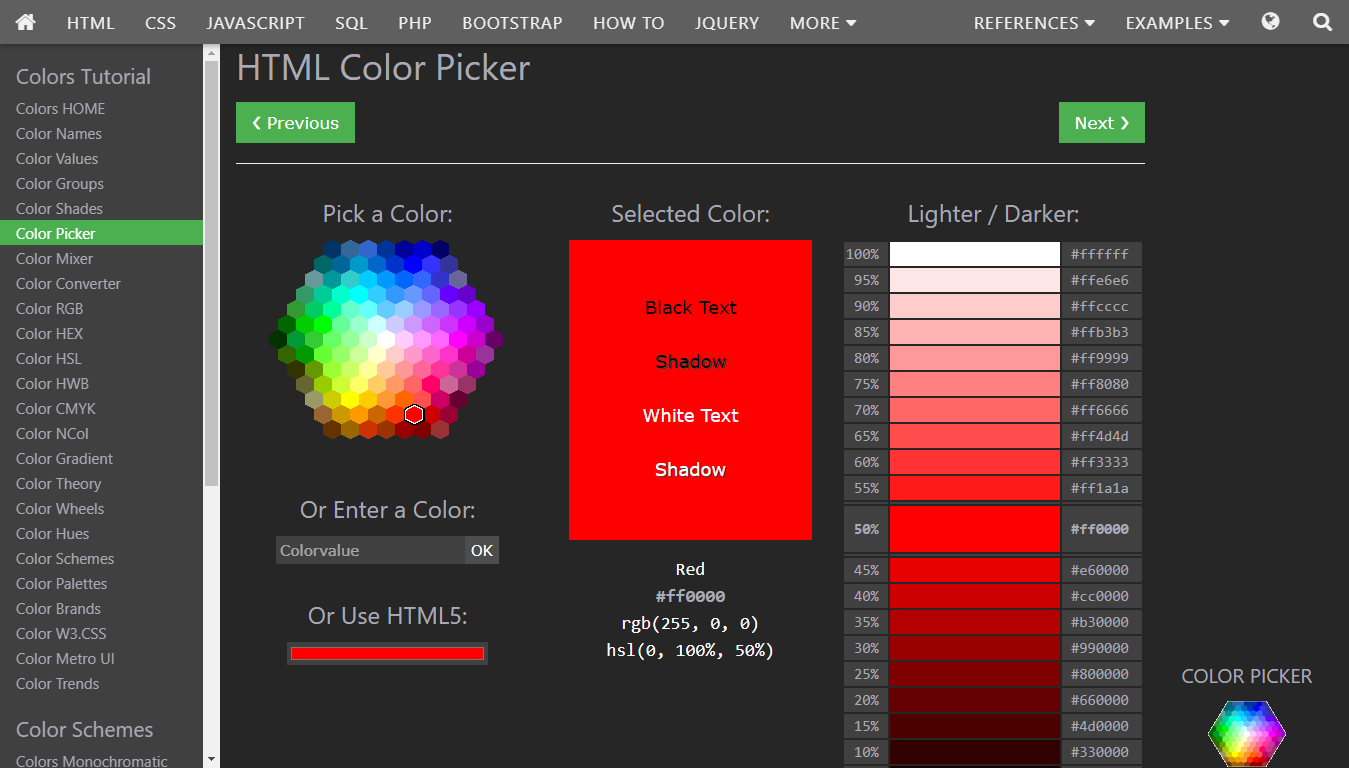Expand the REFERENCES dropdown

pos(1033,22)
